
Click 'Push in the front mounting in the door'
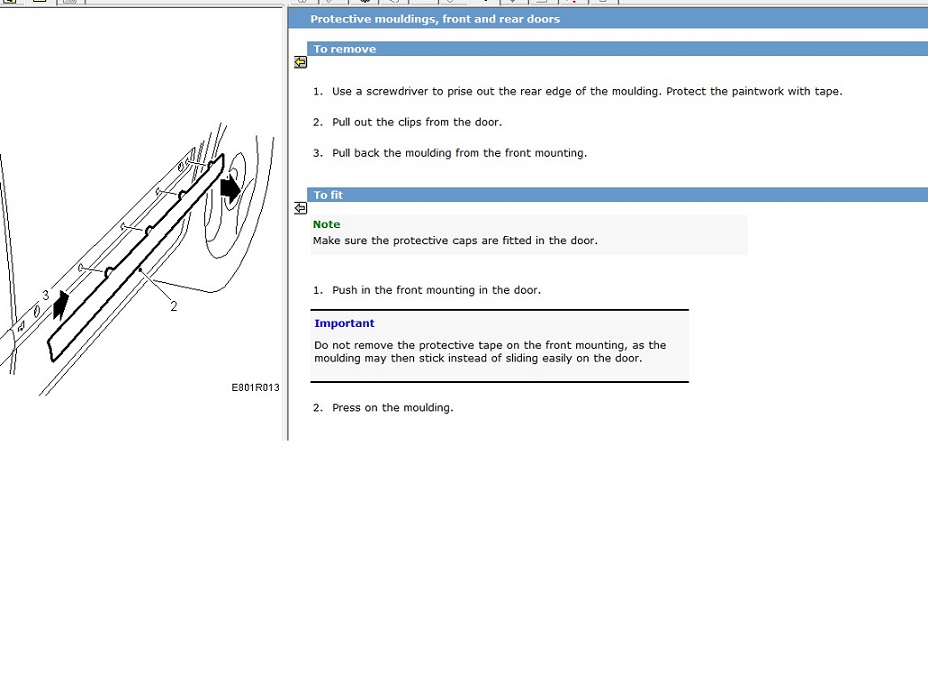click(436, 290)
